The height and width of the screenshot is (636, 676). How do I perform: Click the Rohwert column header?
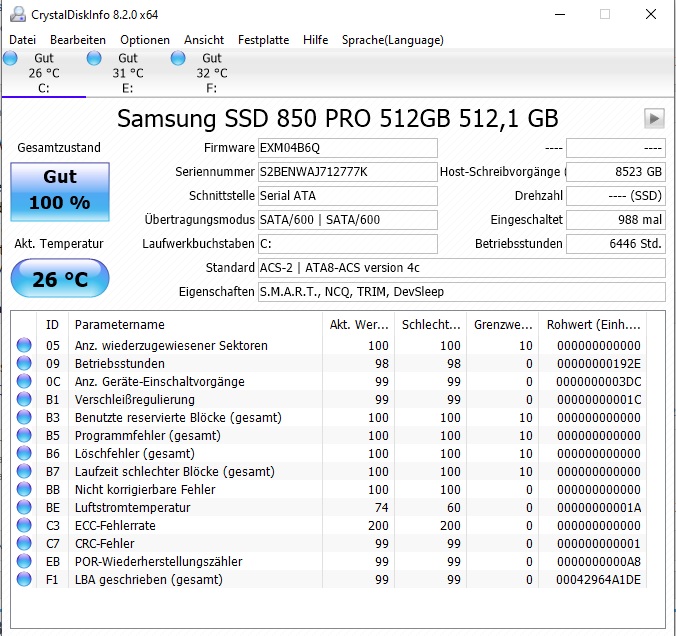(x=593, y=324)
